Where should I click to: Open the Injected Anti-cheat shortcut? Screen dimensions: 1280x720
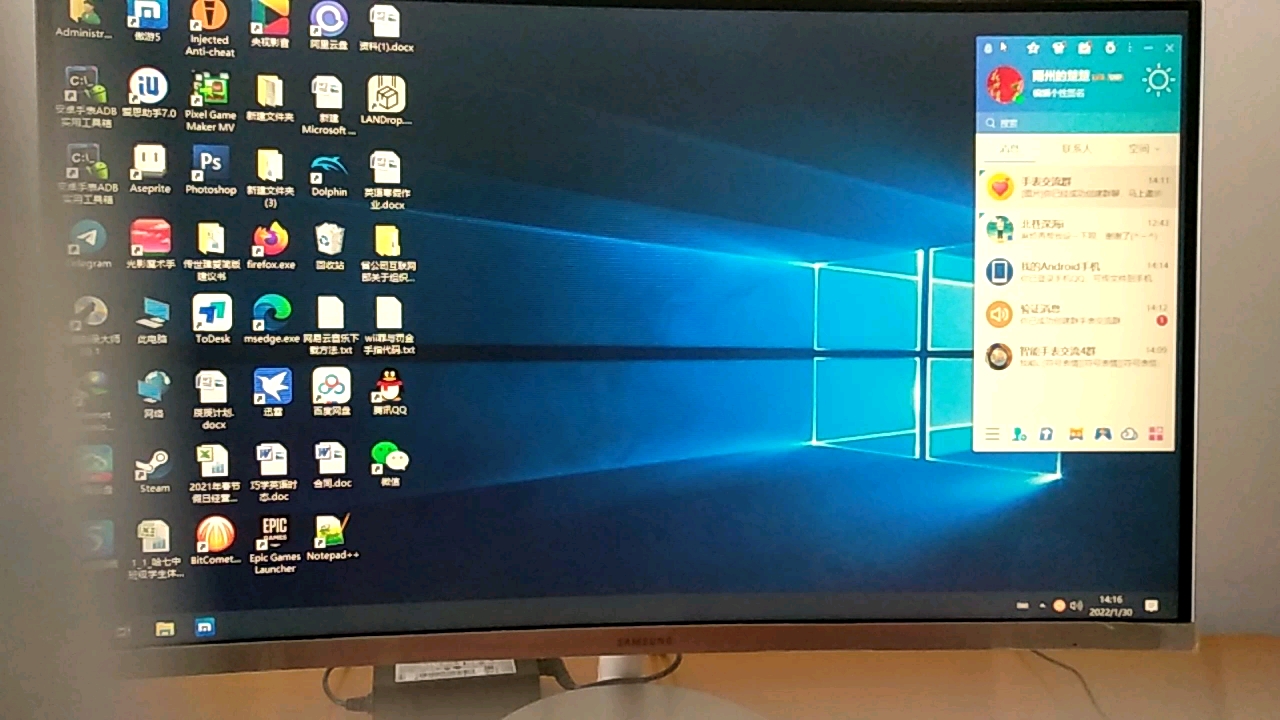[209, 28]
